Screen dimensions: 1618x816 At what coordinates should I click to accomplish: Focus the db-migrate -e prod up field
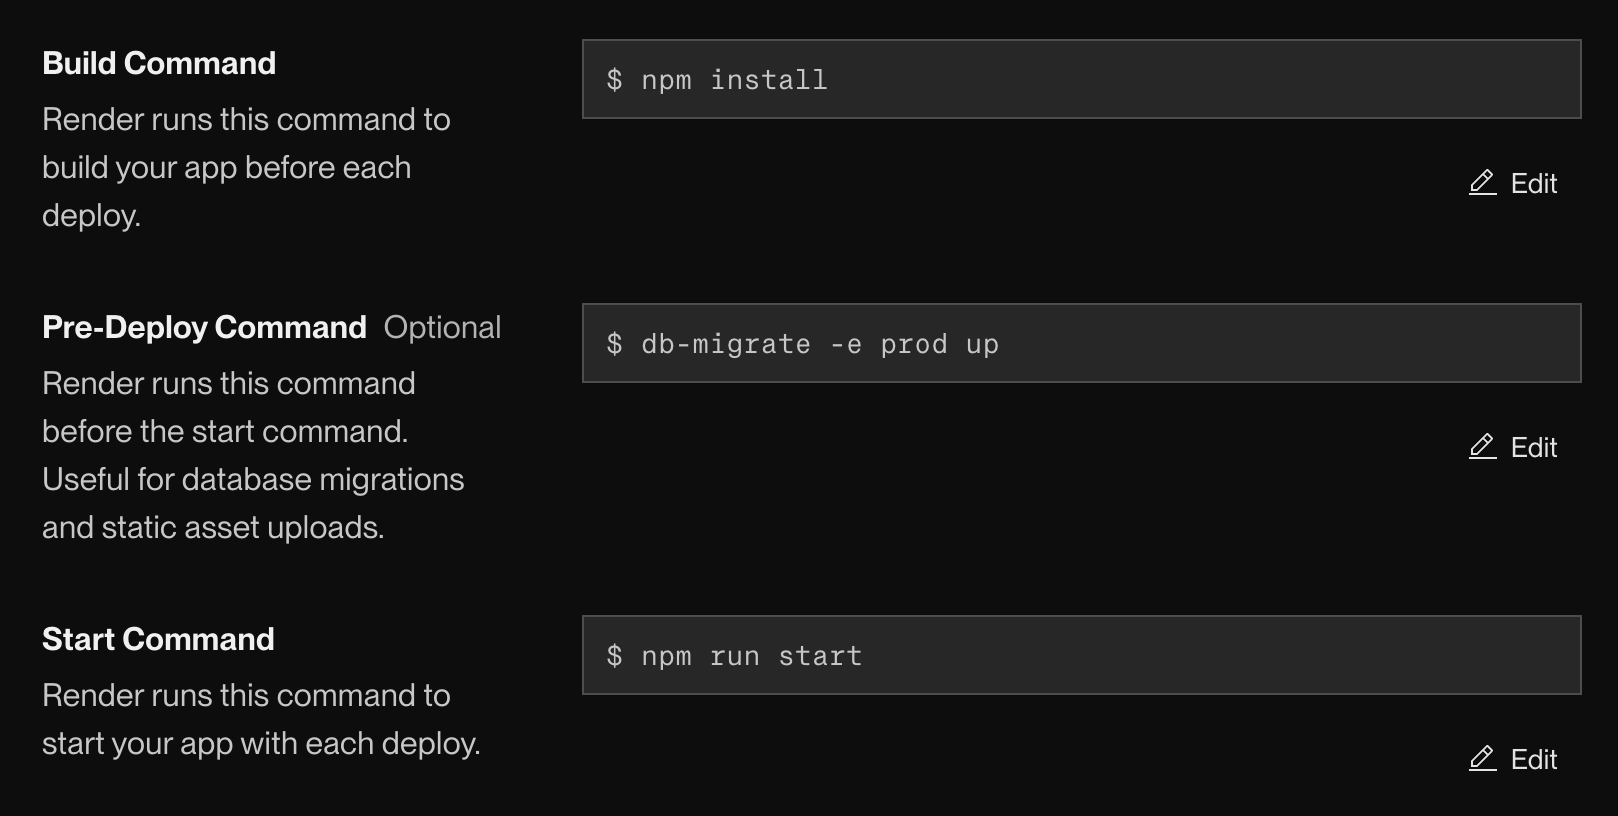[1080, 344]
